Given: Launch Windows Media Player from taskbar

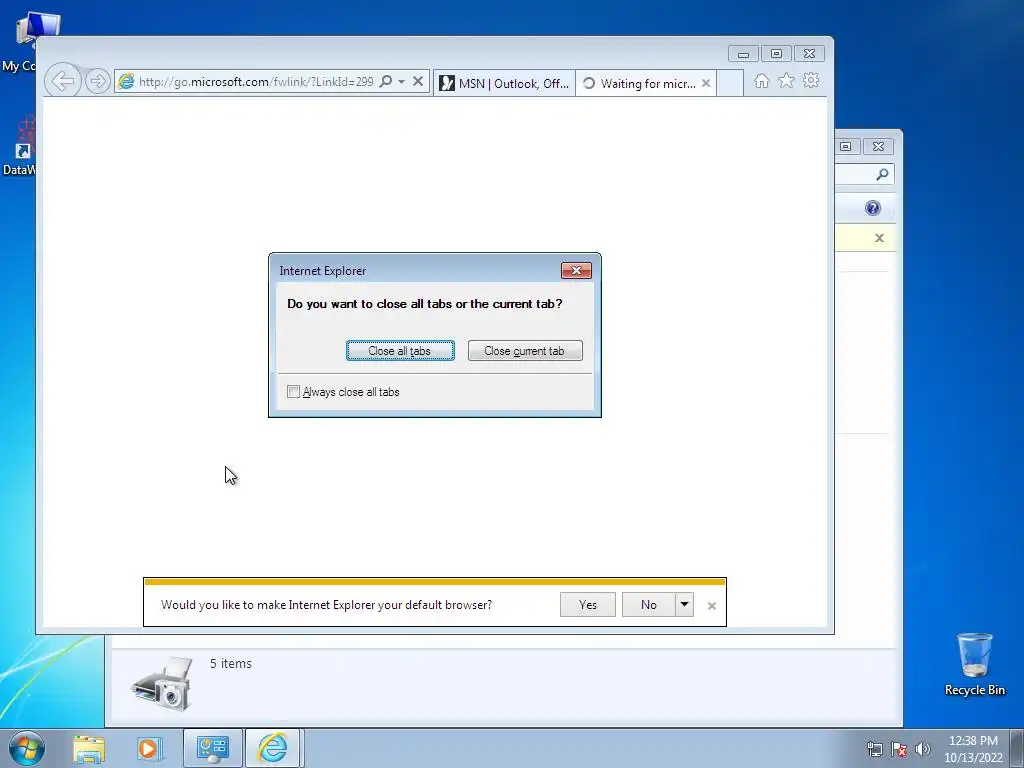Looking at the screenshot, I should (149, 749).
